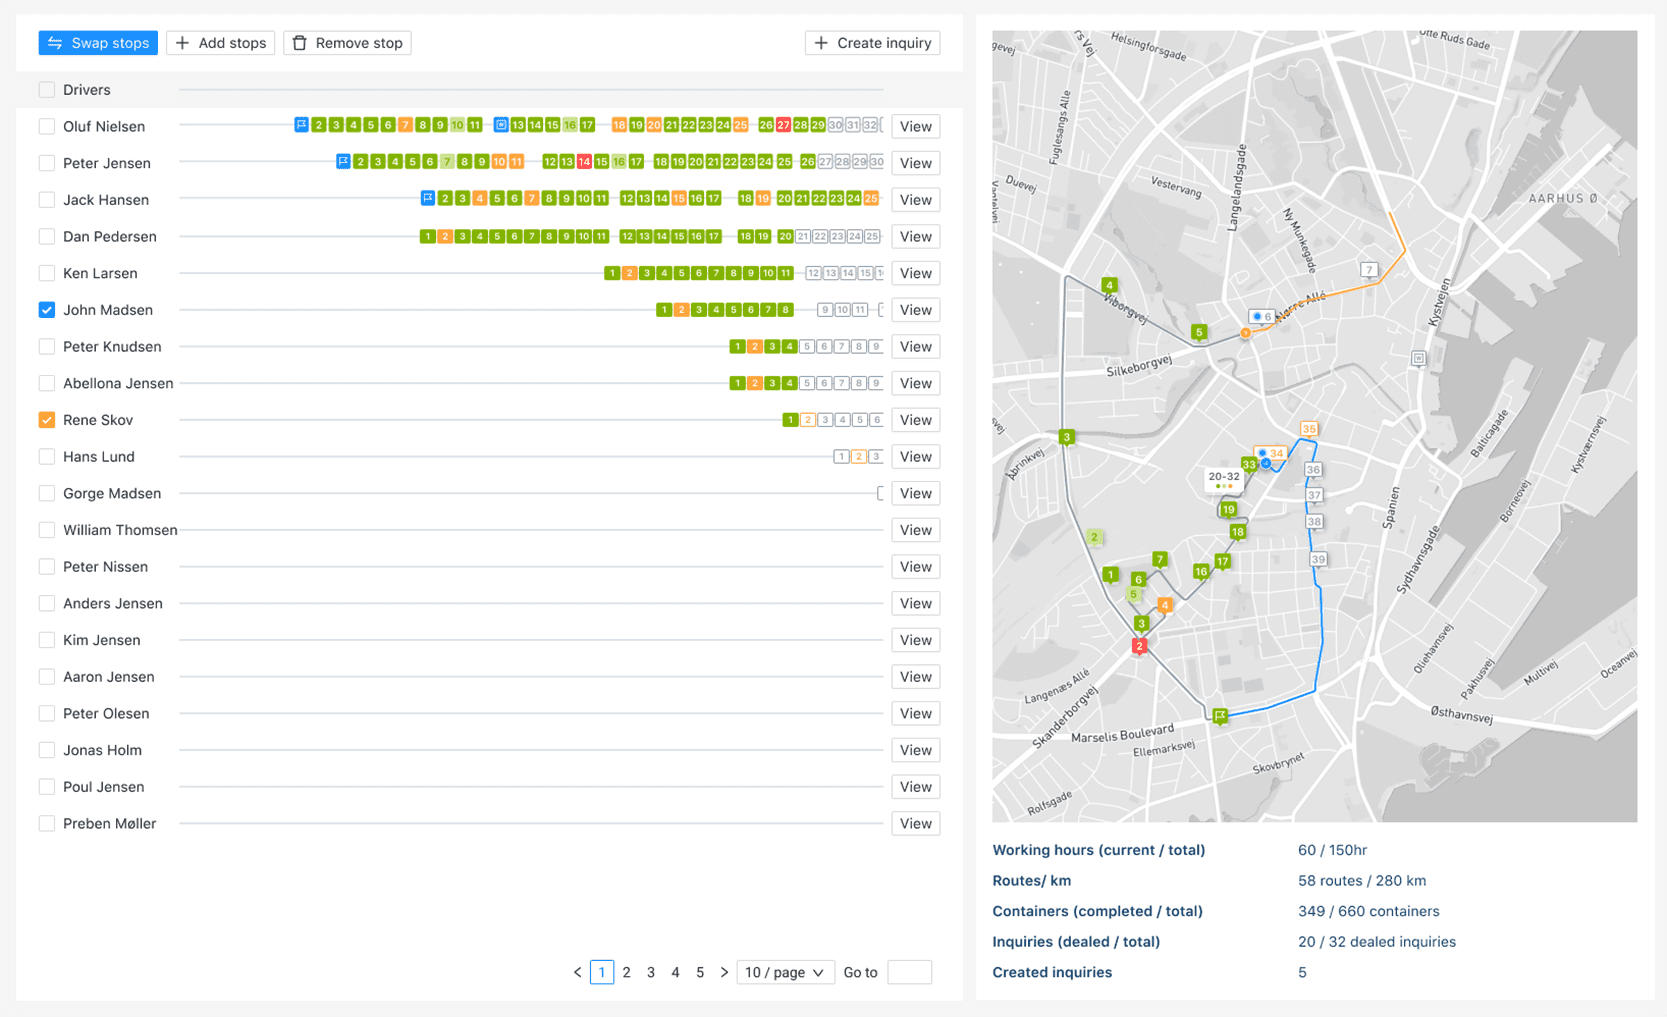Click orange marker 35 on the map
The width and height of the screenshot is (1667, 1018).
click(x=1308, y=429)
